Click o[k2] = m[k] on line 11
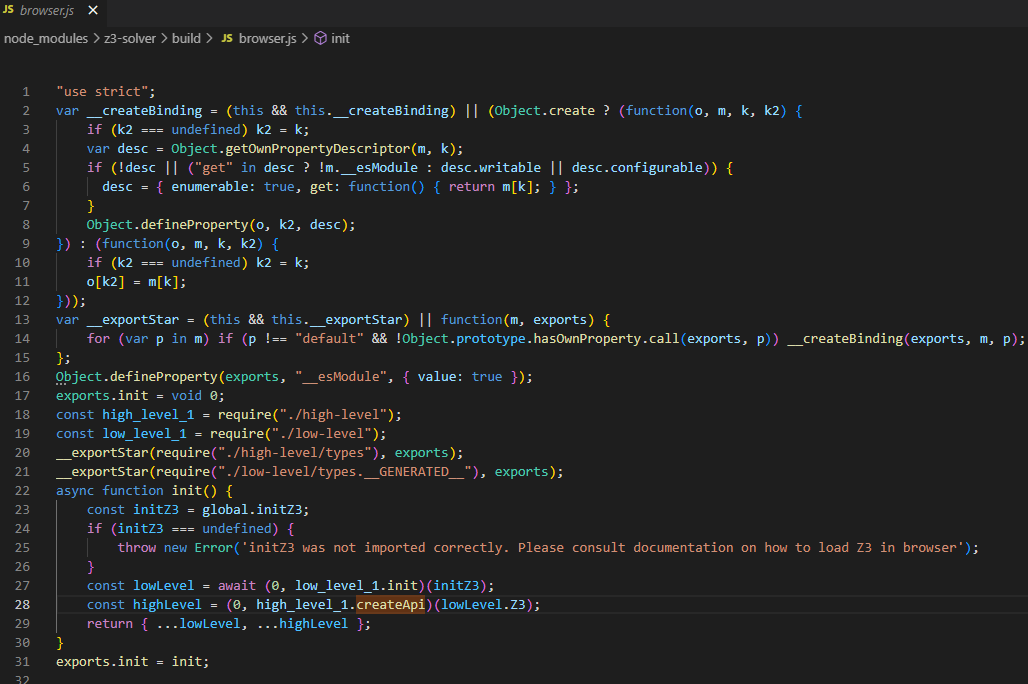The width and height of the screenshot is (1028, 684). pyautogui.click(x=136, y=282)
